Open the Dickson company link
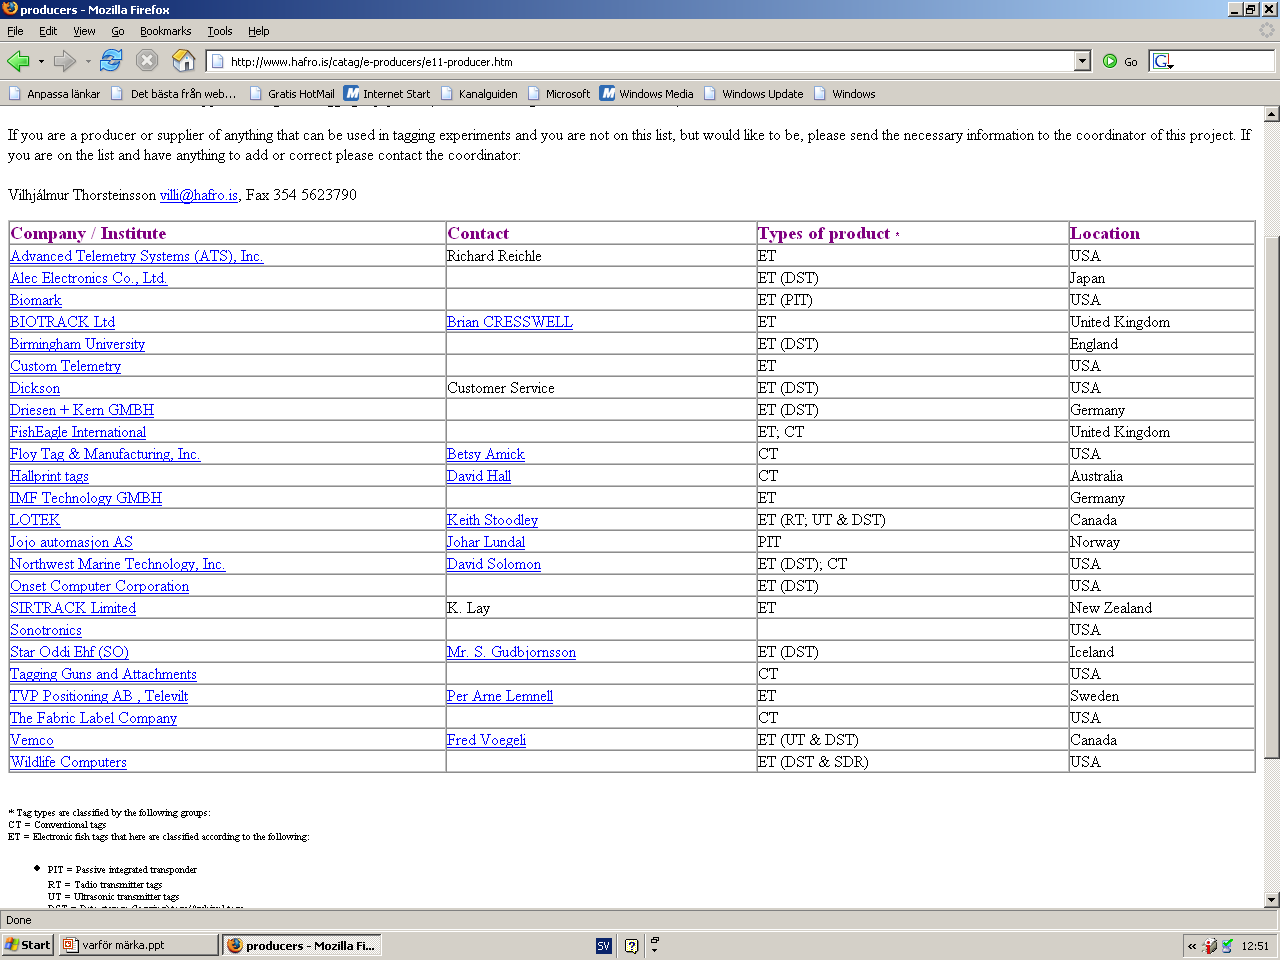Screen dimensions: 1280x960 35,388
